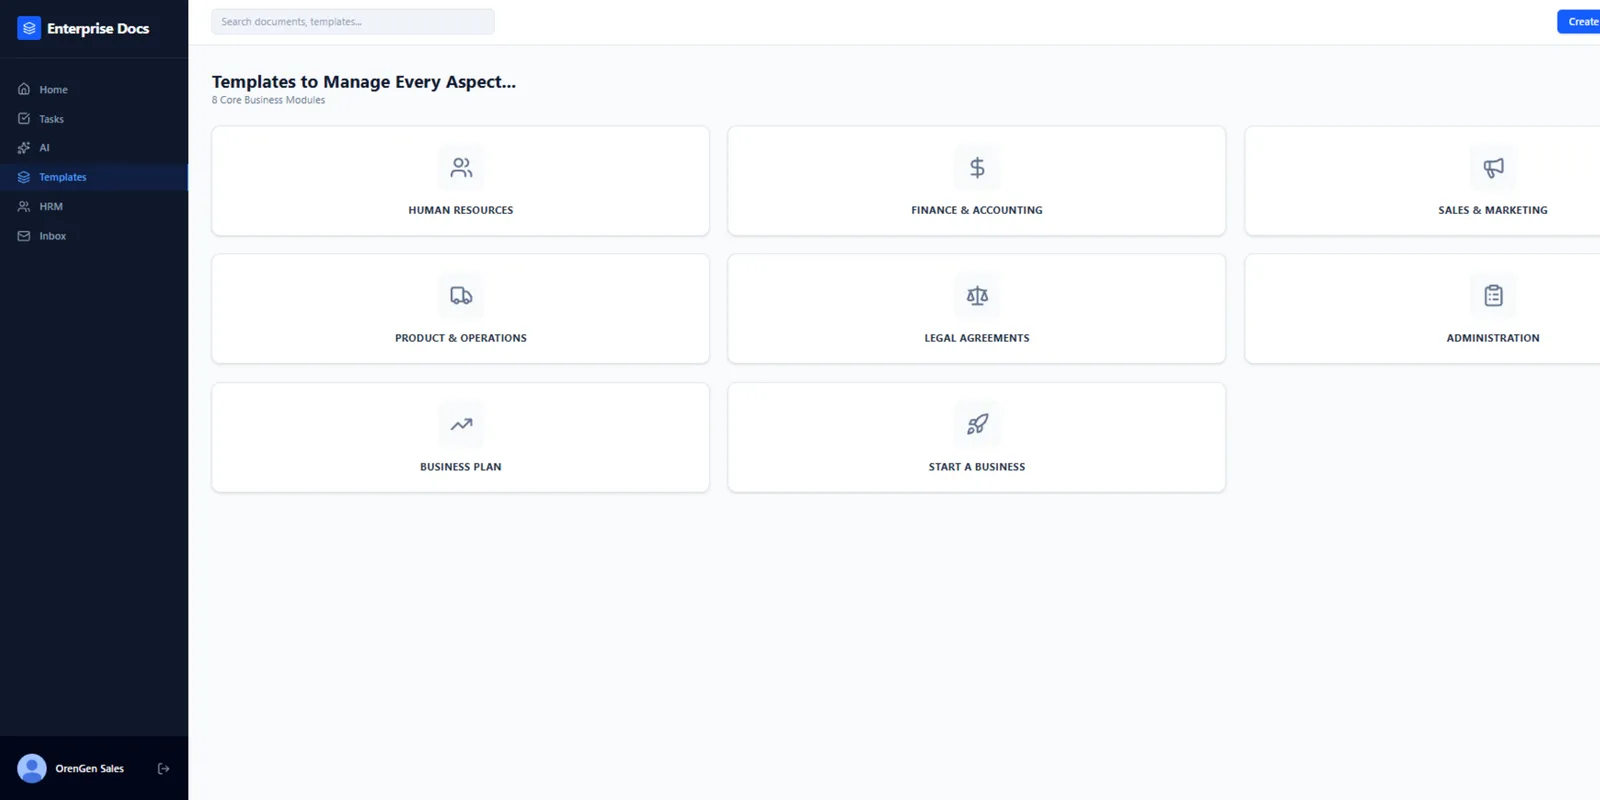The height and width of the screenshot is (800, 1600).
Task: Select Templates in the sidebar
Action: (x=94, y=177)
